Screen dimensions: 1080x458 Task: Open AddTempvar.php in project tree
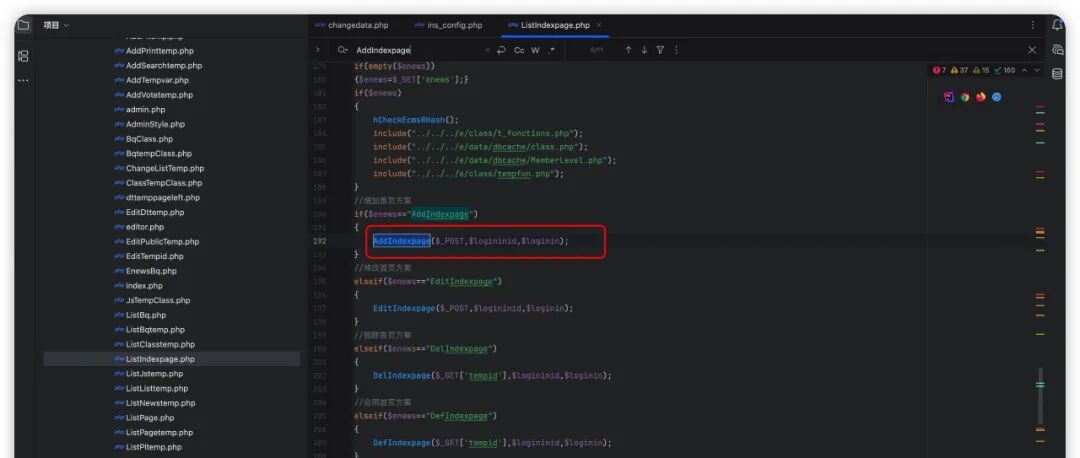(152, 81)
